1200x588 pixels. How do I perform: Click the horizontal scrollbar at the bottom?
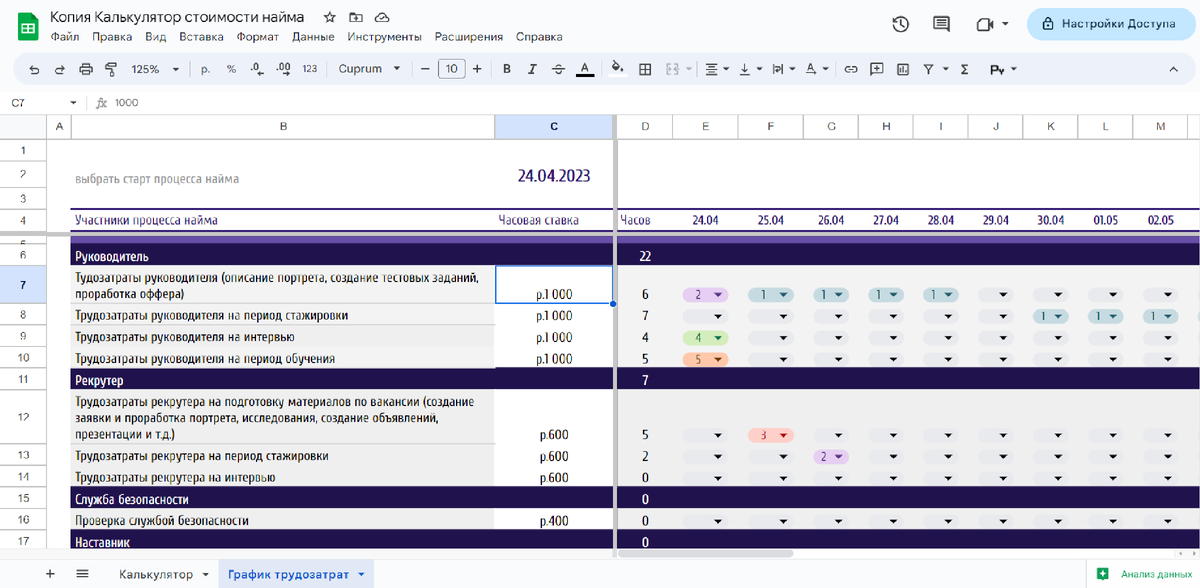[x=705, y=553]
